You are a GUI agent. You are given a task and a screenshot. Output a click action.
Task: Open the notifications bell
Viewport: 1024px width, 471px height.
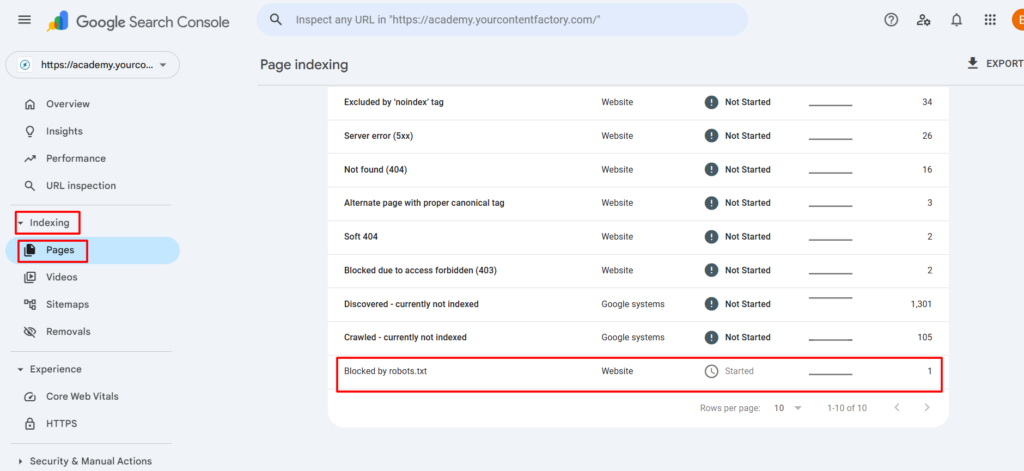(x=957, y=20)
